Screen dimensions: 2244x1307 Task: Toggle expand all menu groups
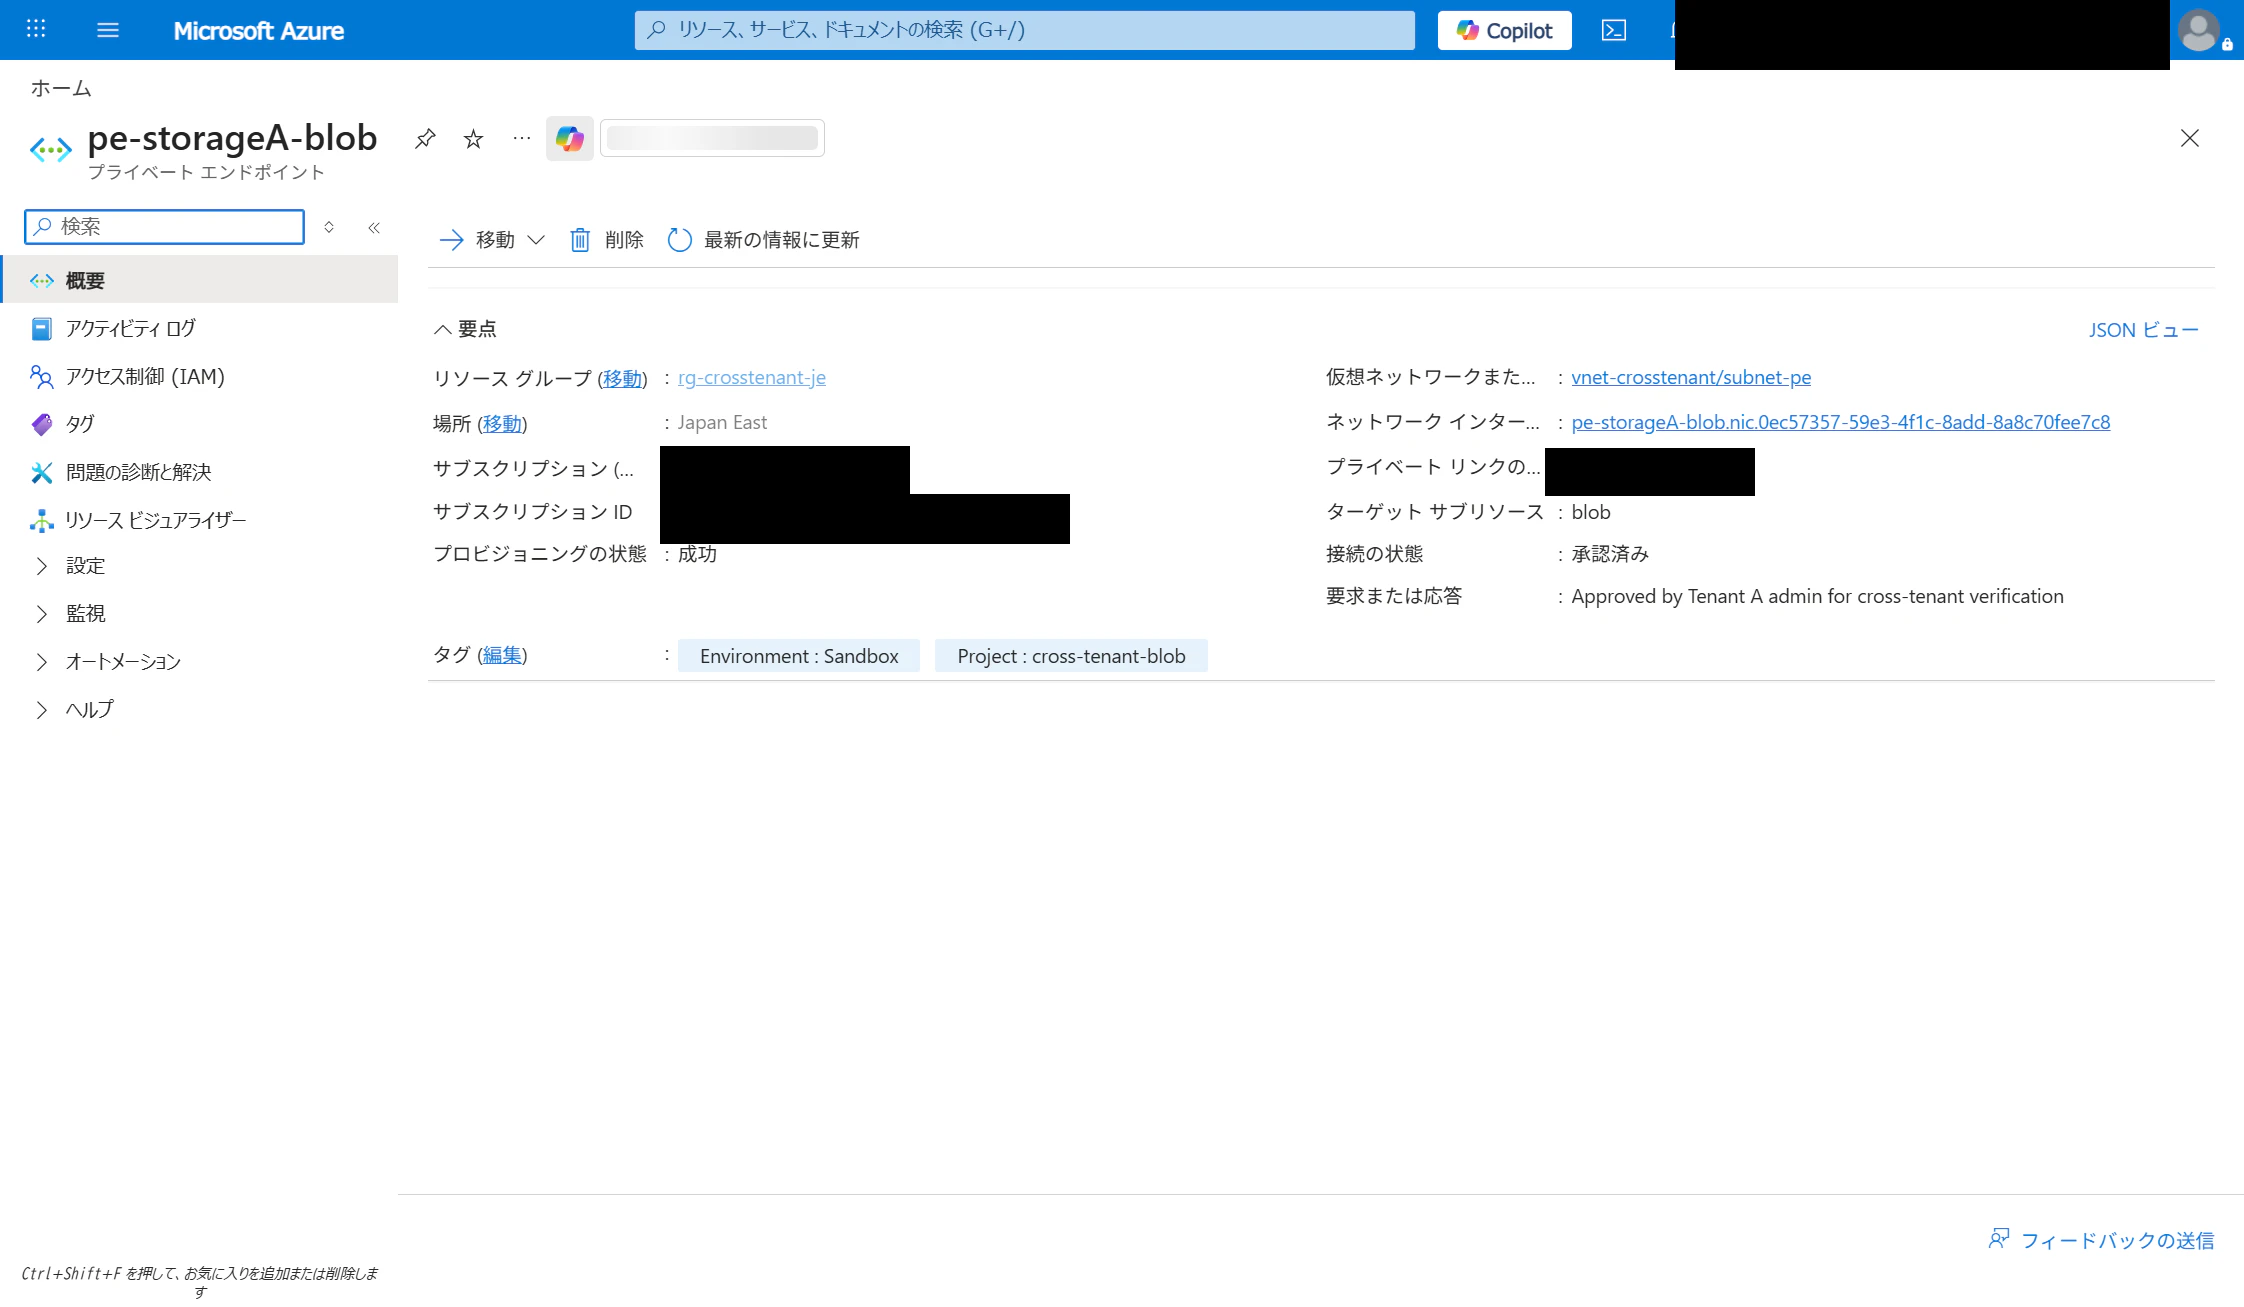point(329,228)
